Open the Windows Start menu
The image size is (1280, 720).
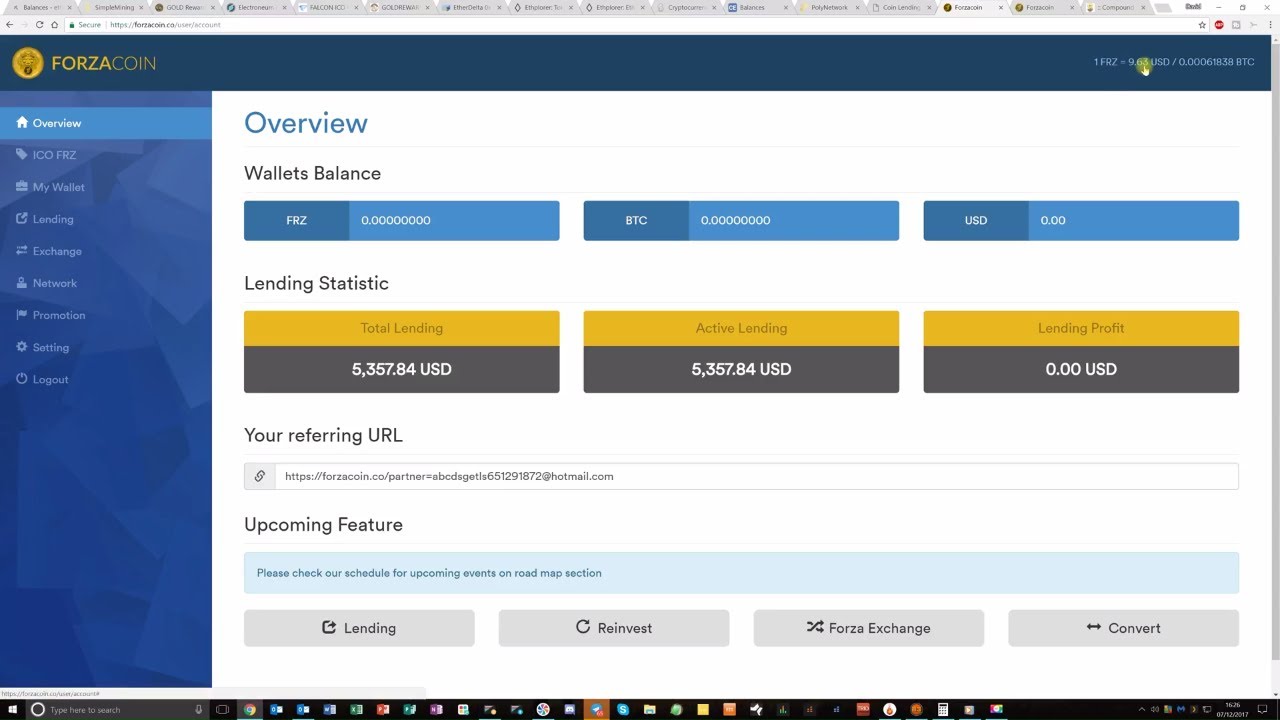coord(11,710)
